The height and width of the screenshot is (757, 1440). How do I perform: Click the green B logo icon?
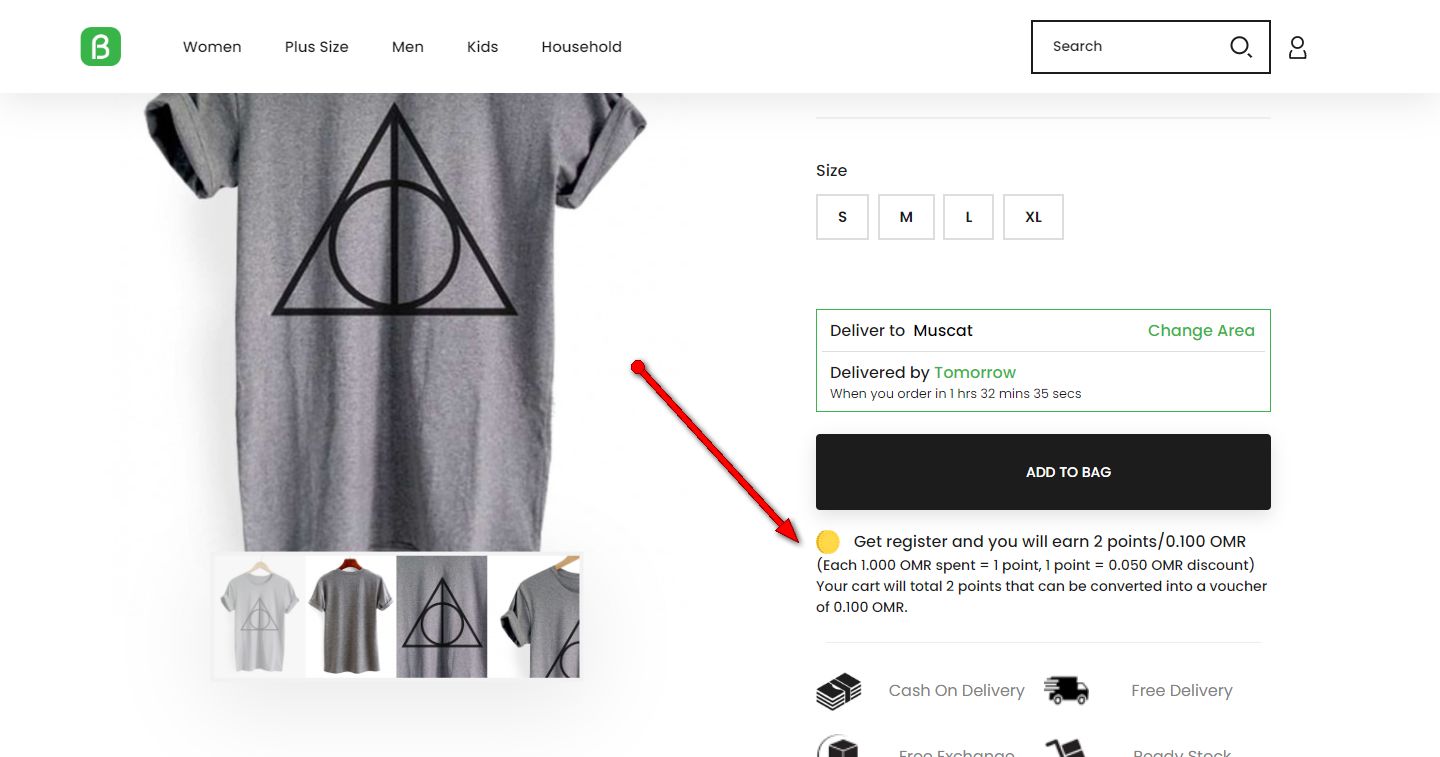pyautogui.click(x=101, y=47)
